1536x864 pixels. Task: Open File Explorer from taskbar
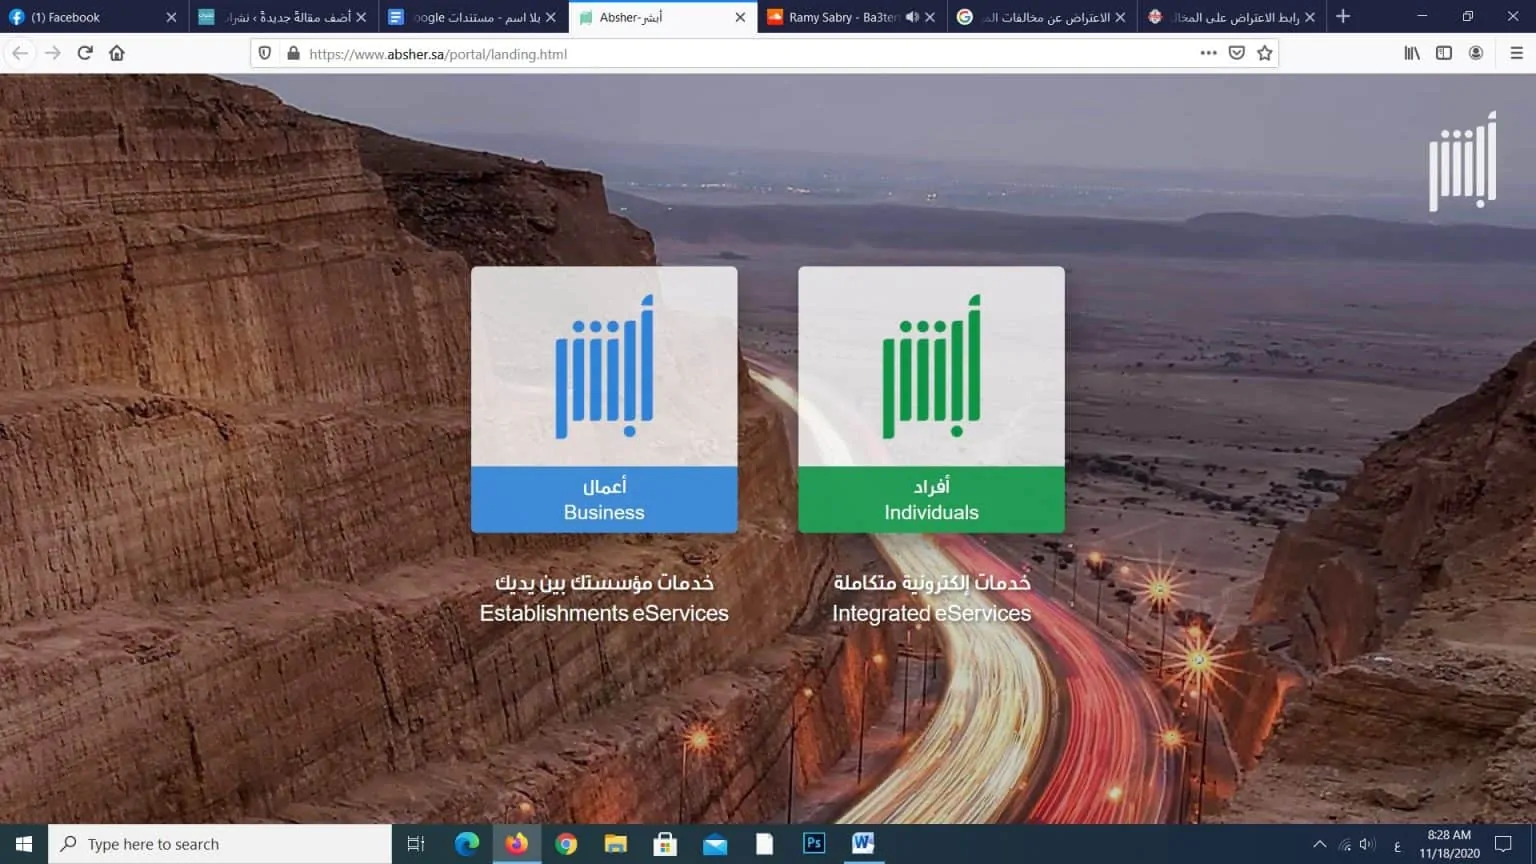tap(615, 844)
